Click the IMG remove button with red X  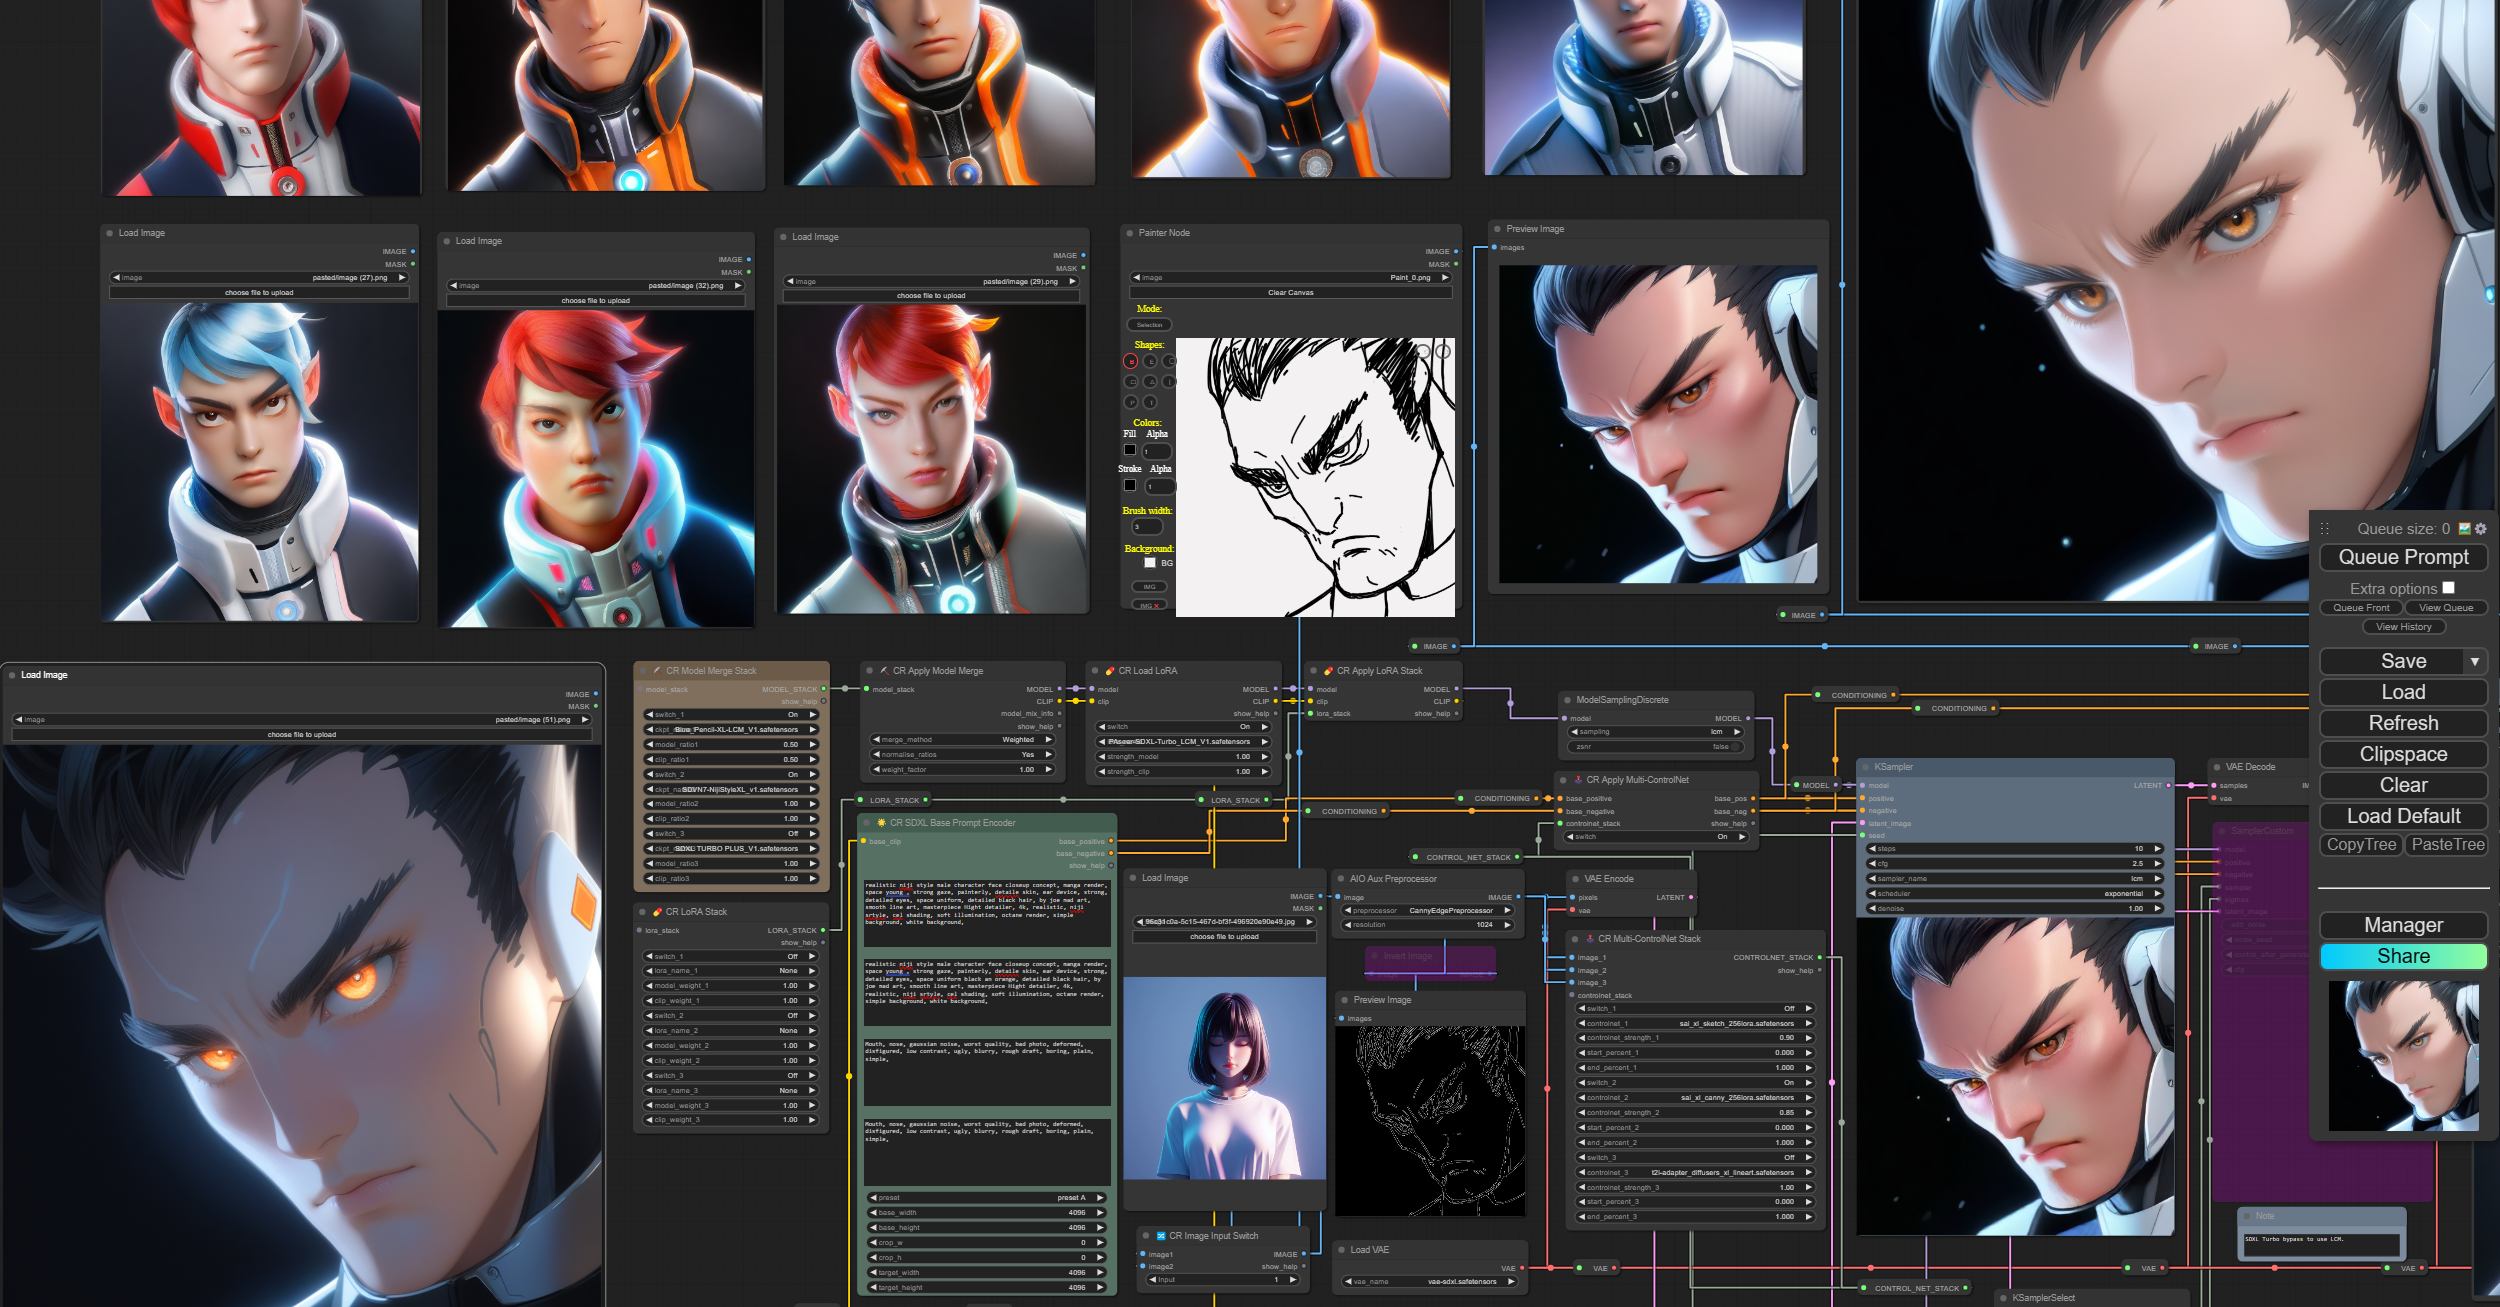click(1150, 605)
